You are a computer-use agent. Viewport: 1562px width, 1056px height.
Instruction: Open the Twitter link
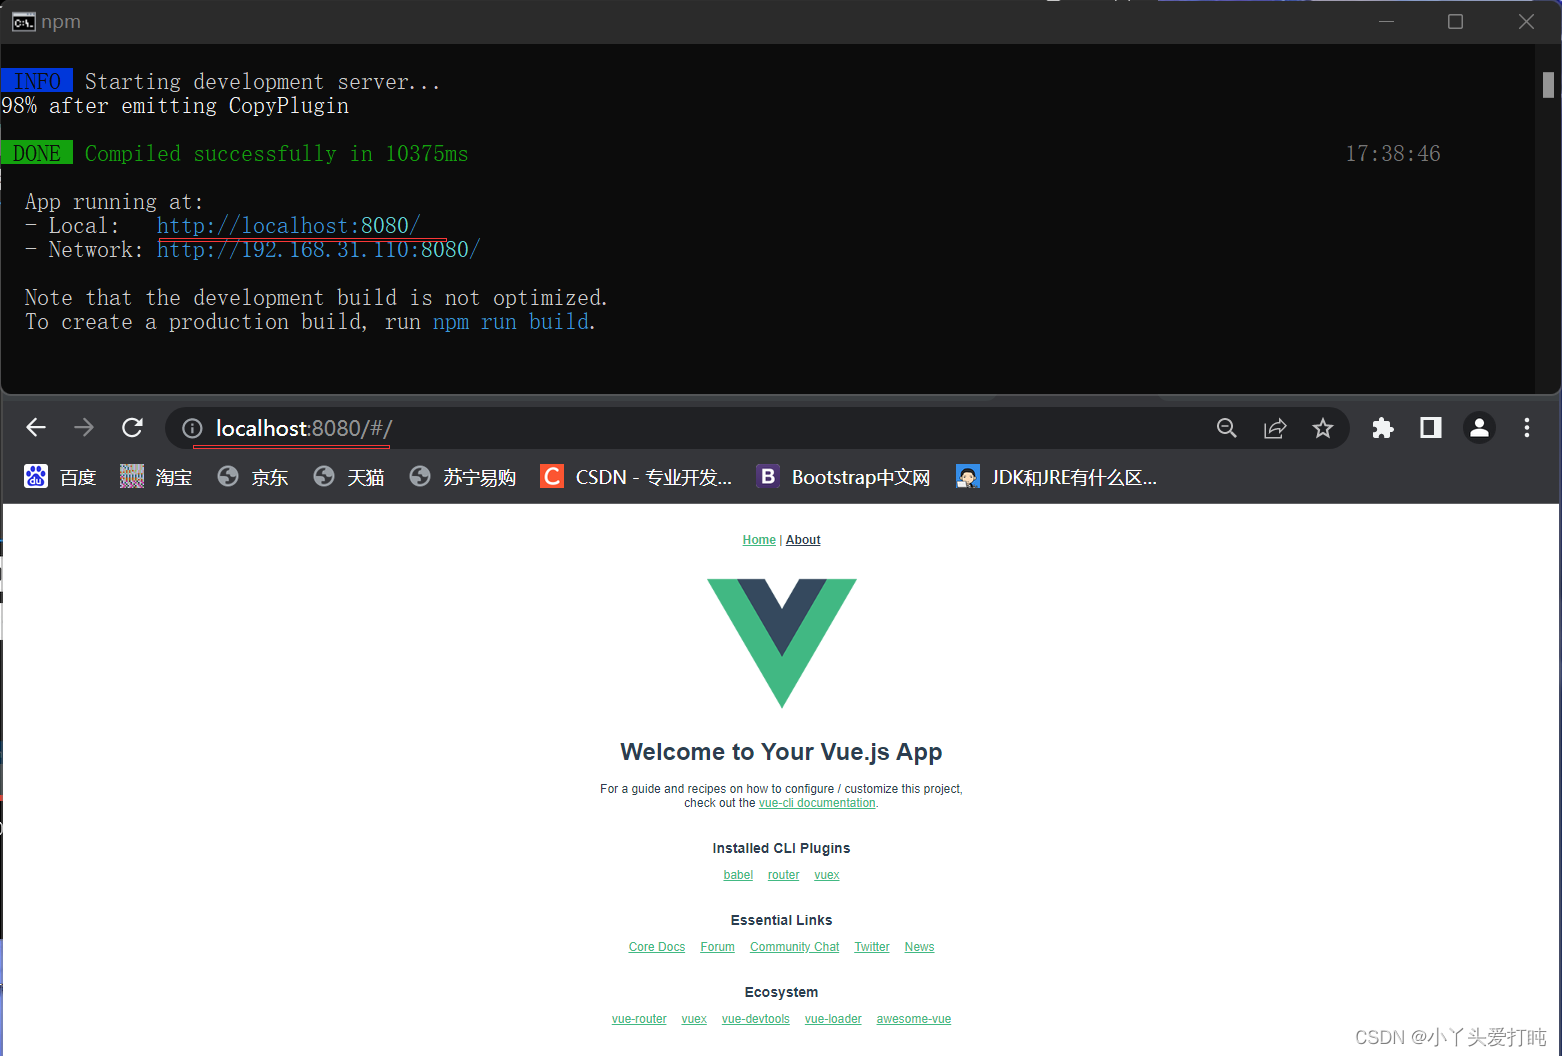[x=872, y=947]
